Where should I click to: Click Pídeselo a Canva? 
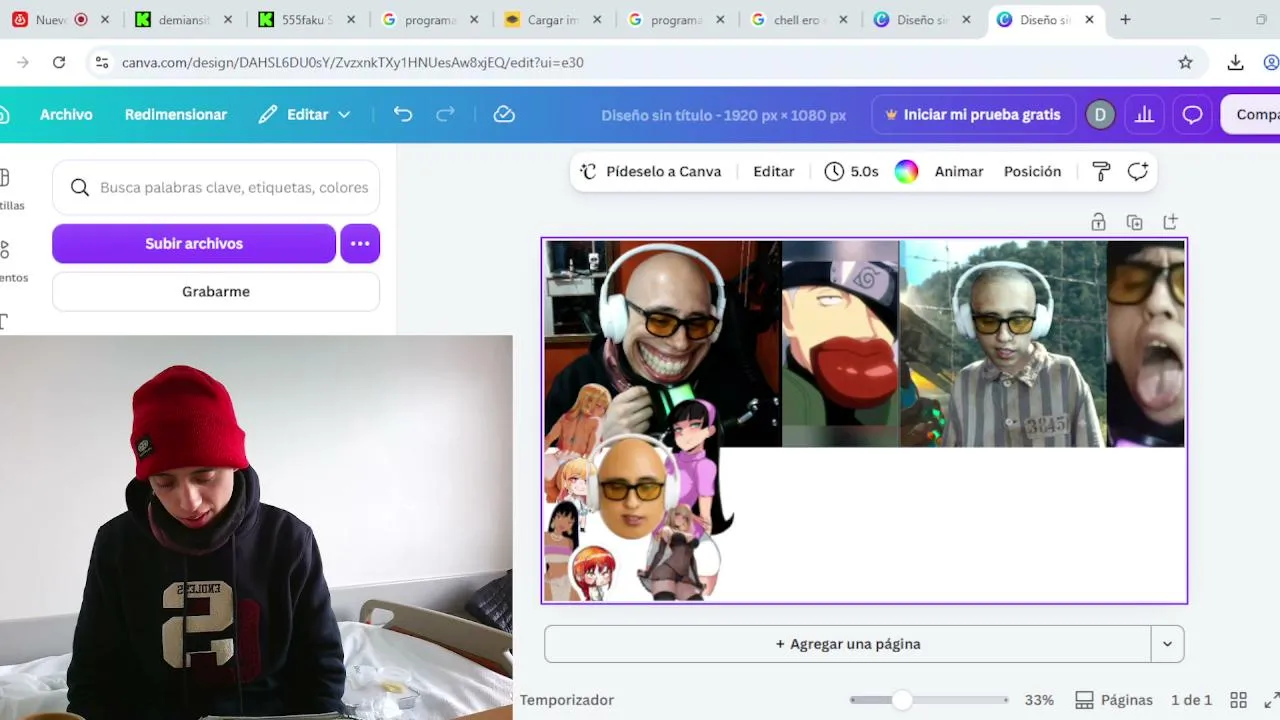tap(651, 171)
